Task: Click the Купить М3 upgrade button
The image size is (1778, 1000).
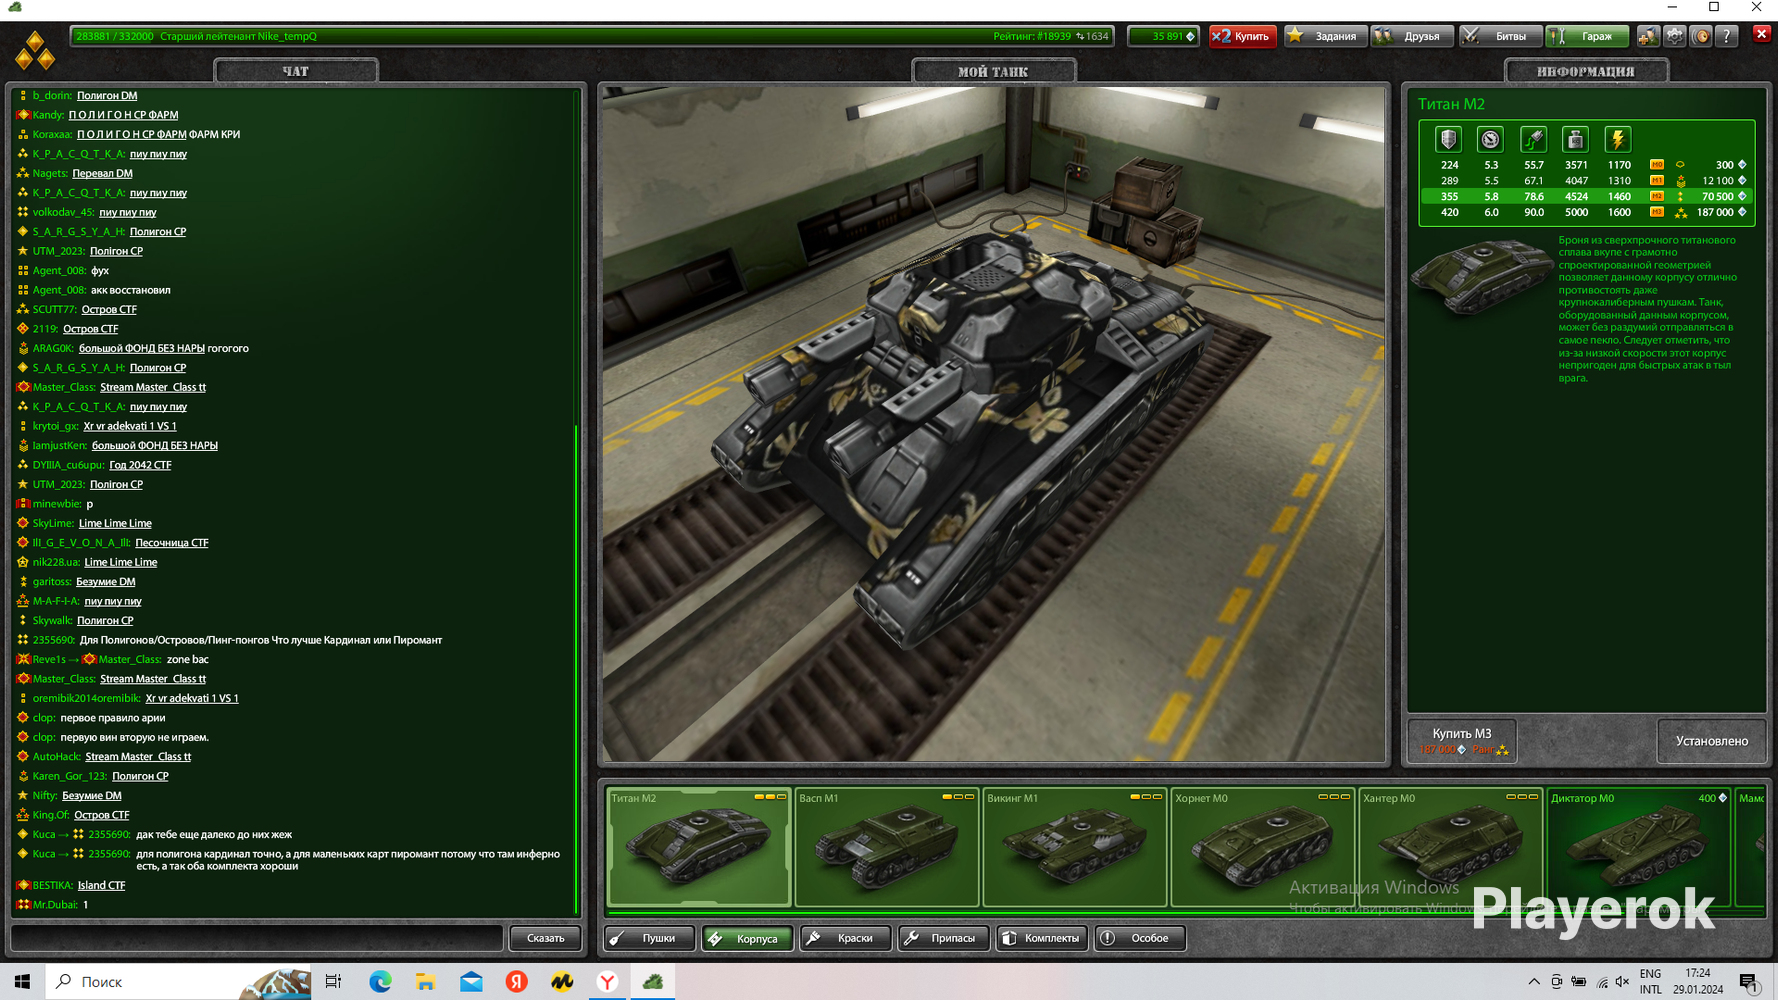Action: pyautogui.click(x=1462, y=740)
